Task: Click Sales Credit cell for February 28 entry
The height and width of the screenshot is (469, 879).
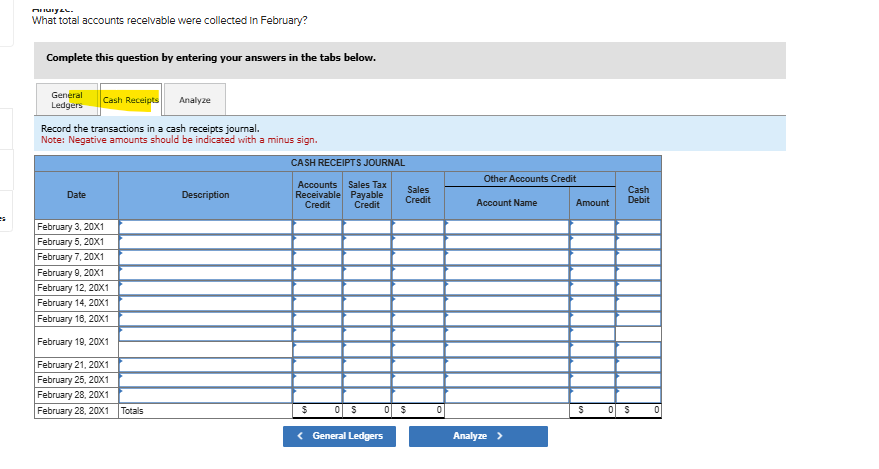Action: point(418,395)
